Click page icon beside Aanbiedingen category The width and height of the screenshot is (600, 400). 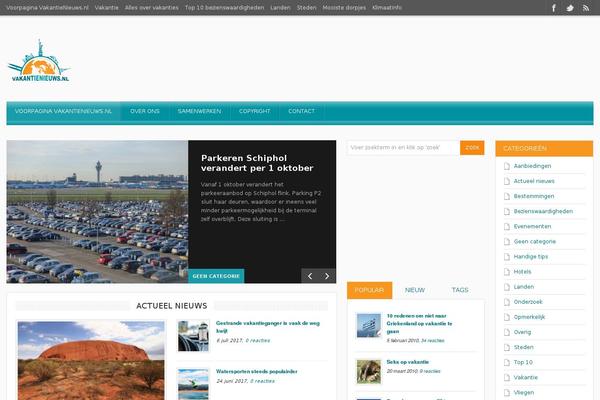[507, 166]
